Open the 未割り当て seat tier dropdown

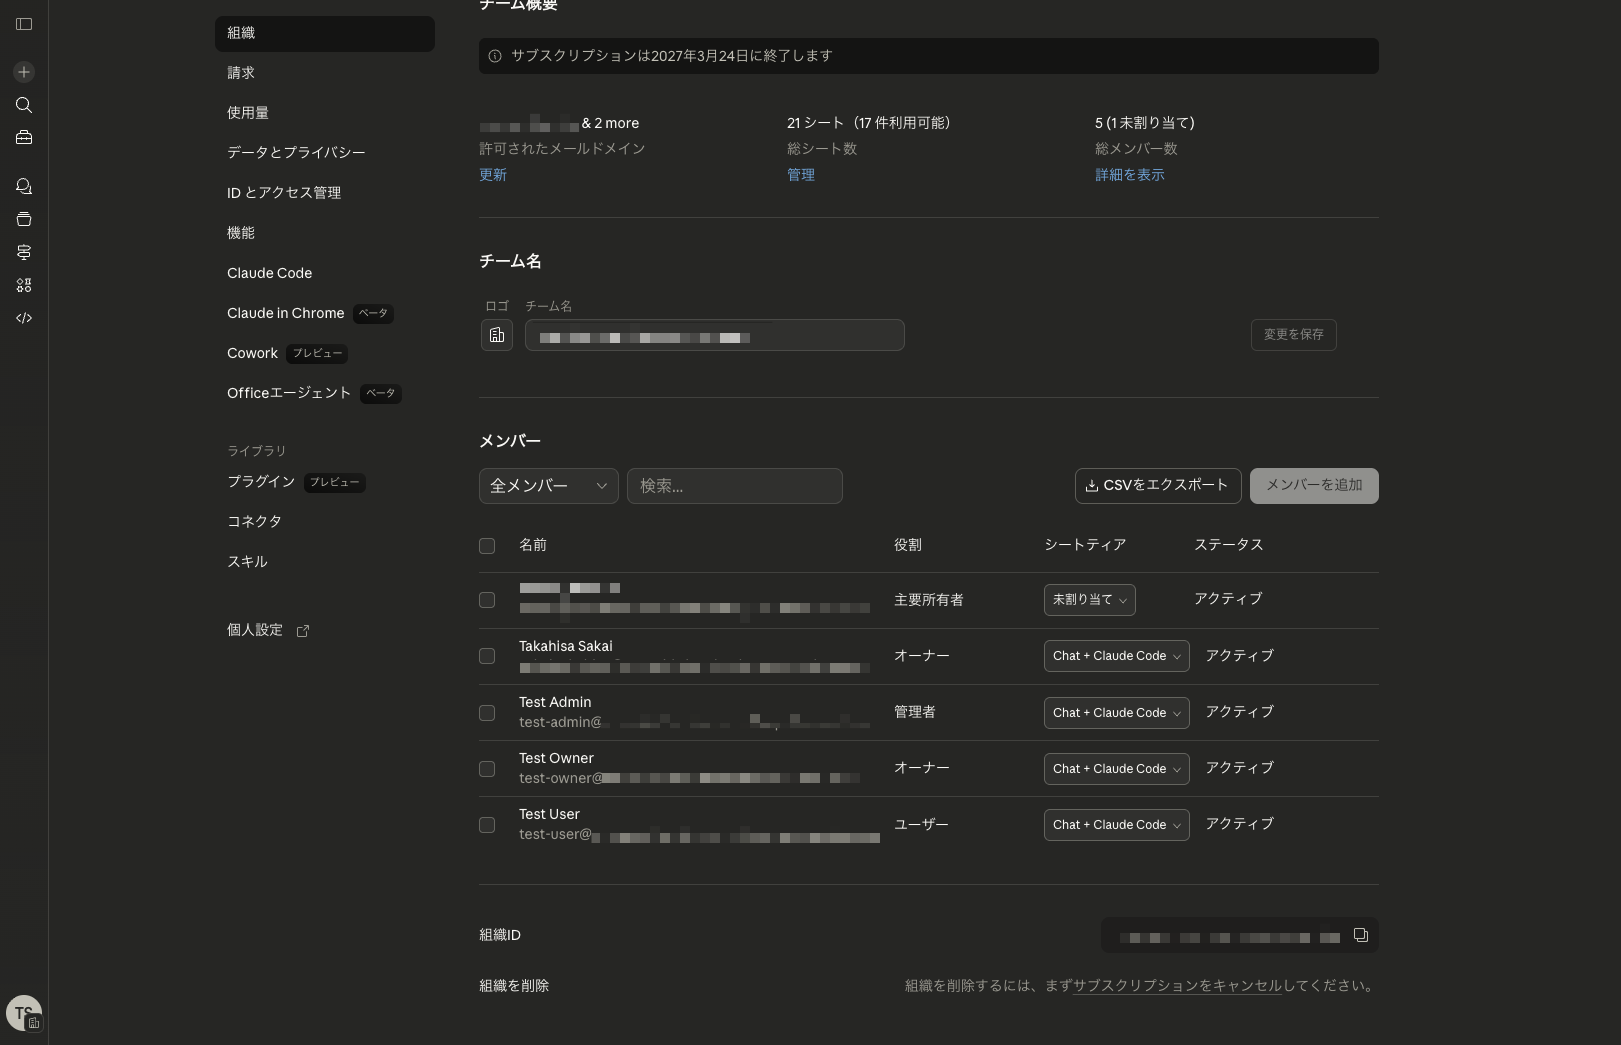click(x=1089, y=600)
